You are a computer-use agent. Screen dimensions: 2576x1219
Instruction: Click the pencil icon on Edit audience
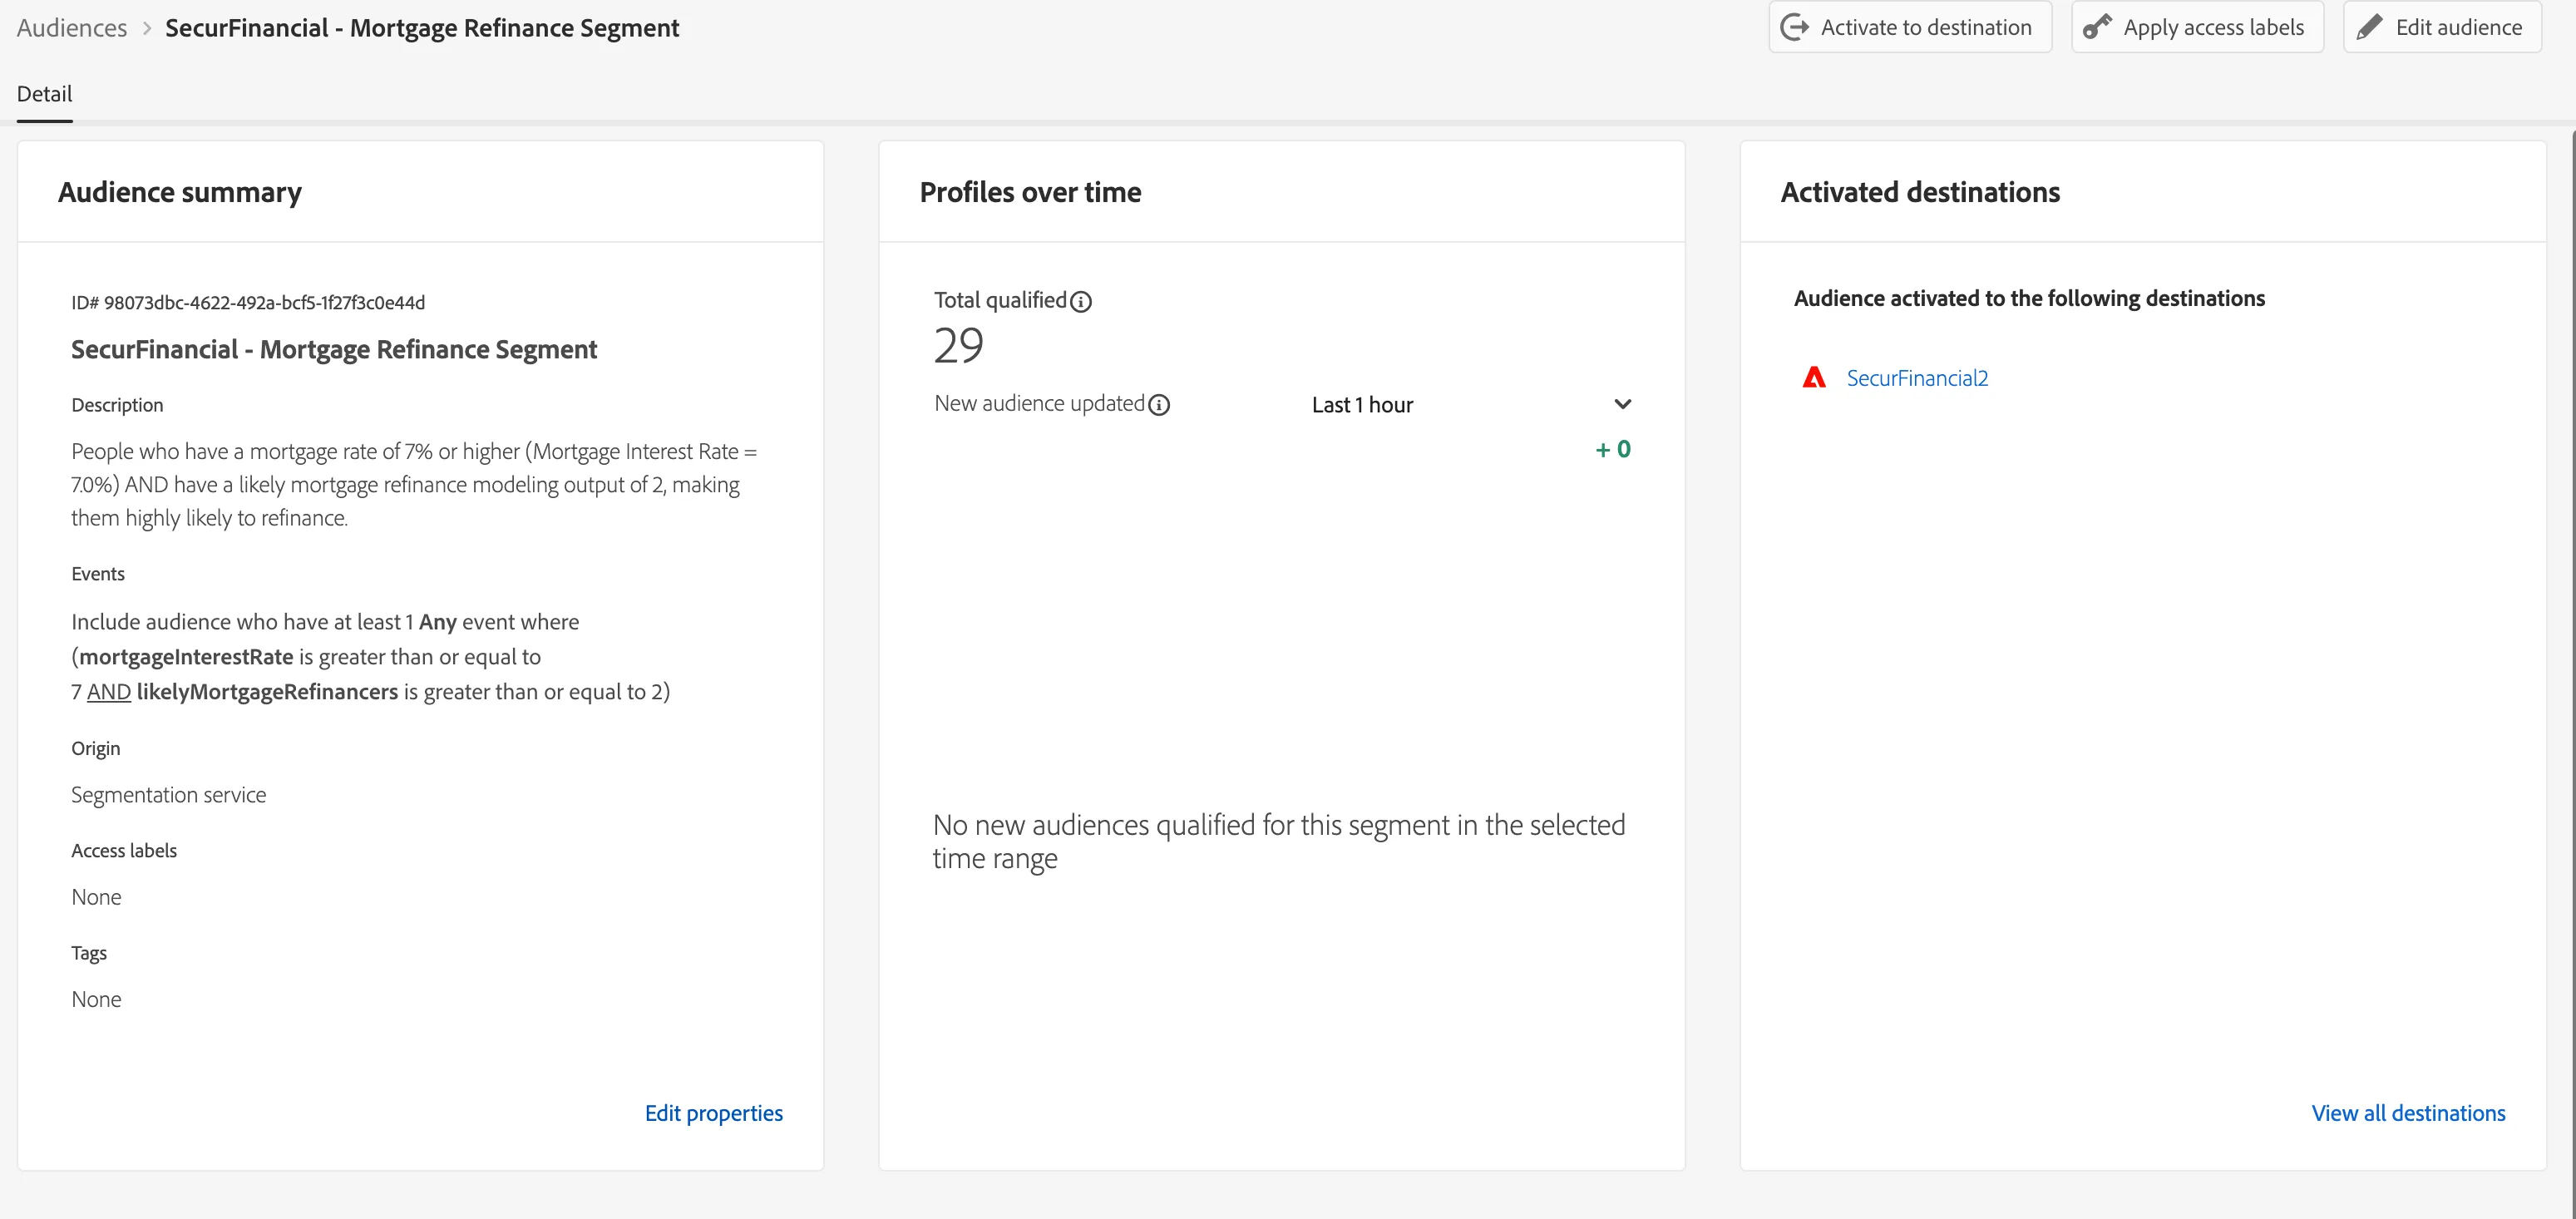(2369, 27)
